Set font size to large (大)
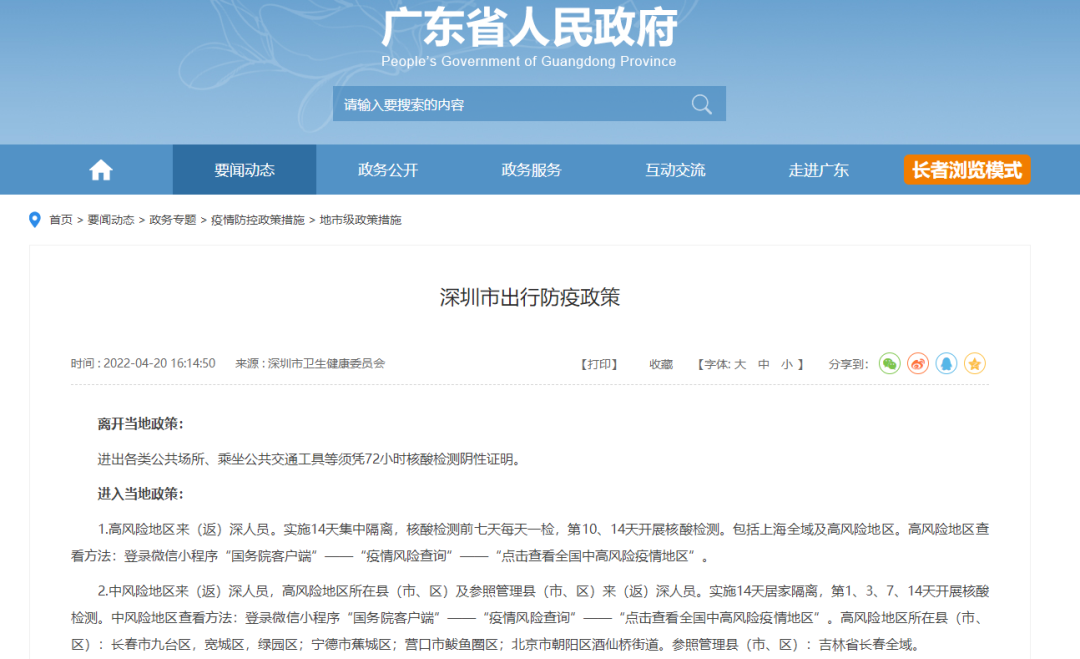This screenshot has height=659, width=1080. click(740, 364)
